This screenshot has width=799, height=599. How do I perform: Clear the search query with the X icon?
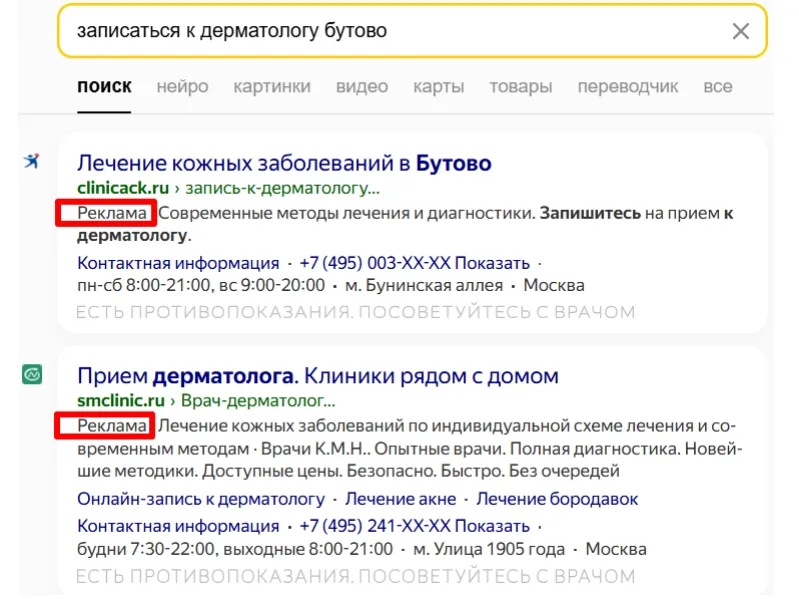click(x=740, y=31)
